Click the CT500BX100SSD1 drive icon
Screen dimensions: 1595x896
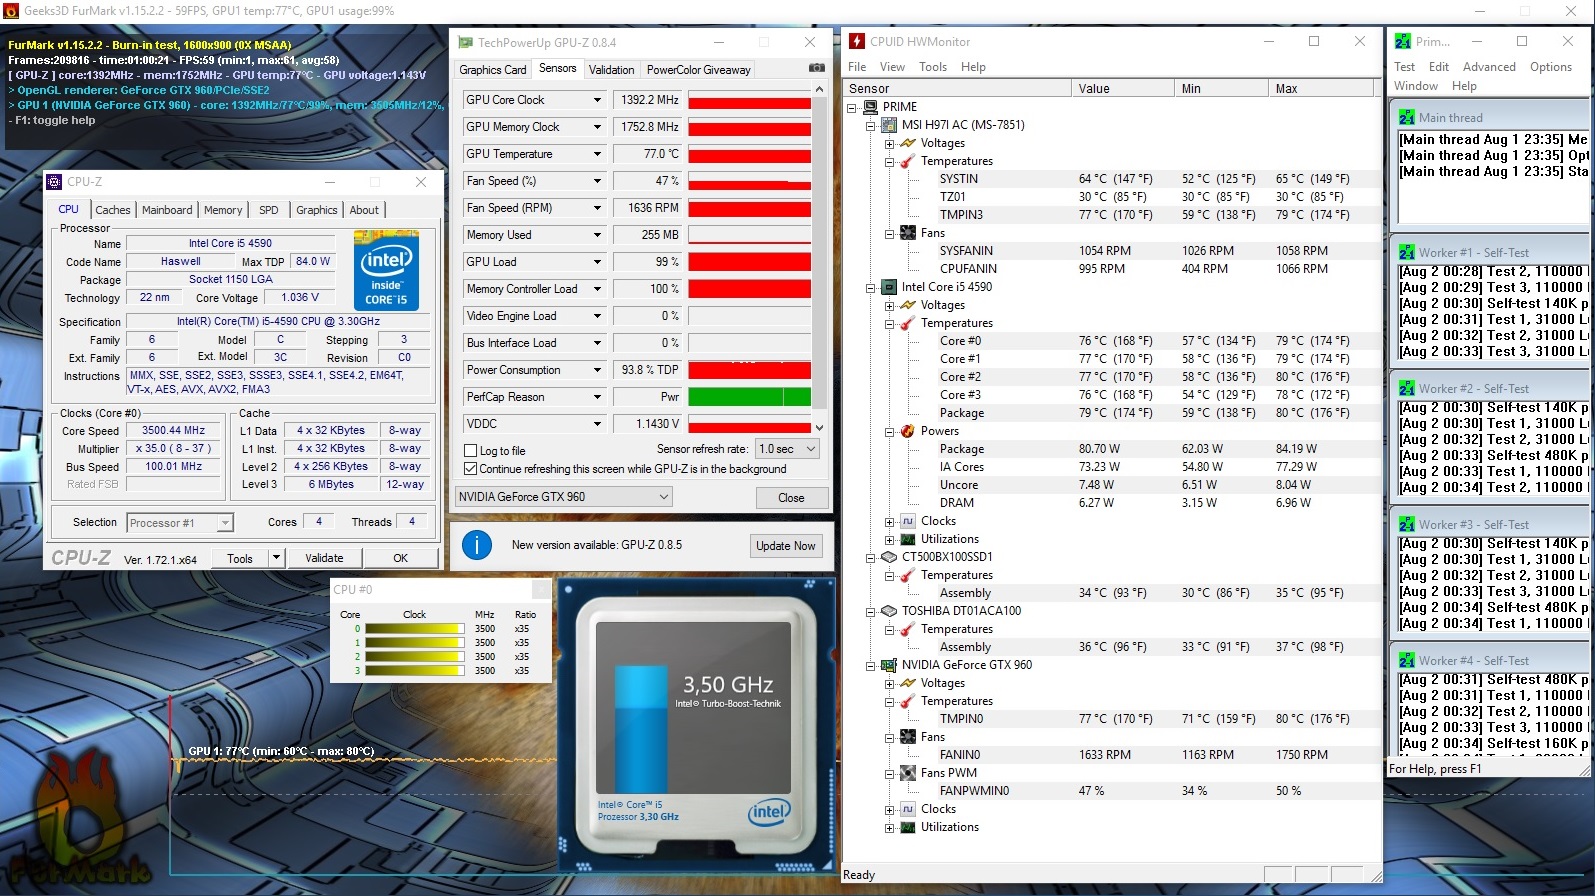[x=889, y=557]
